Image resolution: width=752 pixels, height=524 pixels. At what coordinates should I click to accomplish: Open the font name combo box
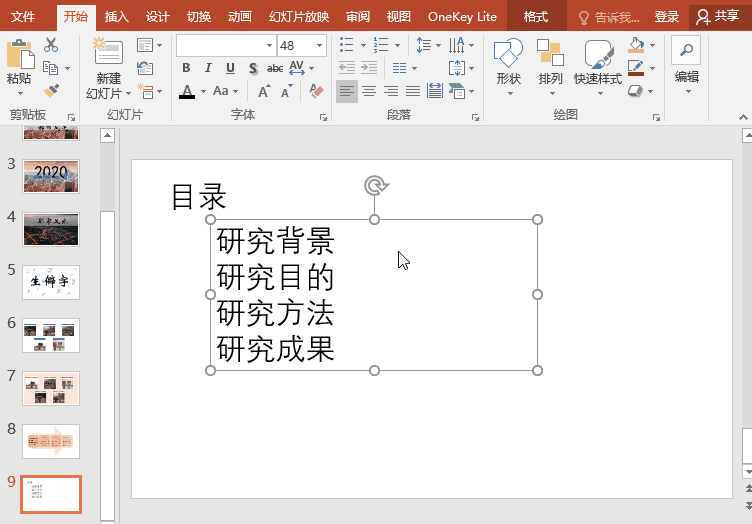[x=226, y=46]
